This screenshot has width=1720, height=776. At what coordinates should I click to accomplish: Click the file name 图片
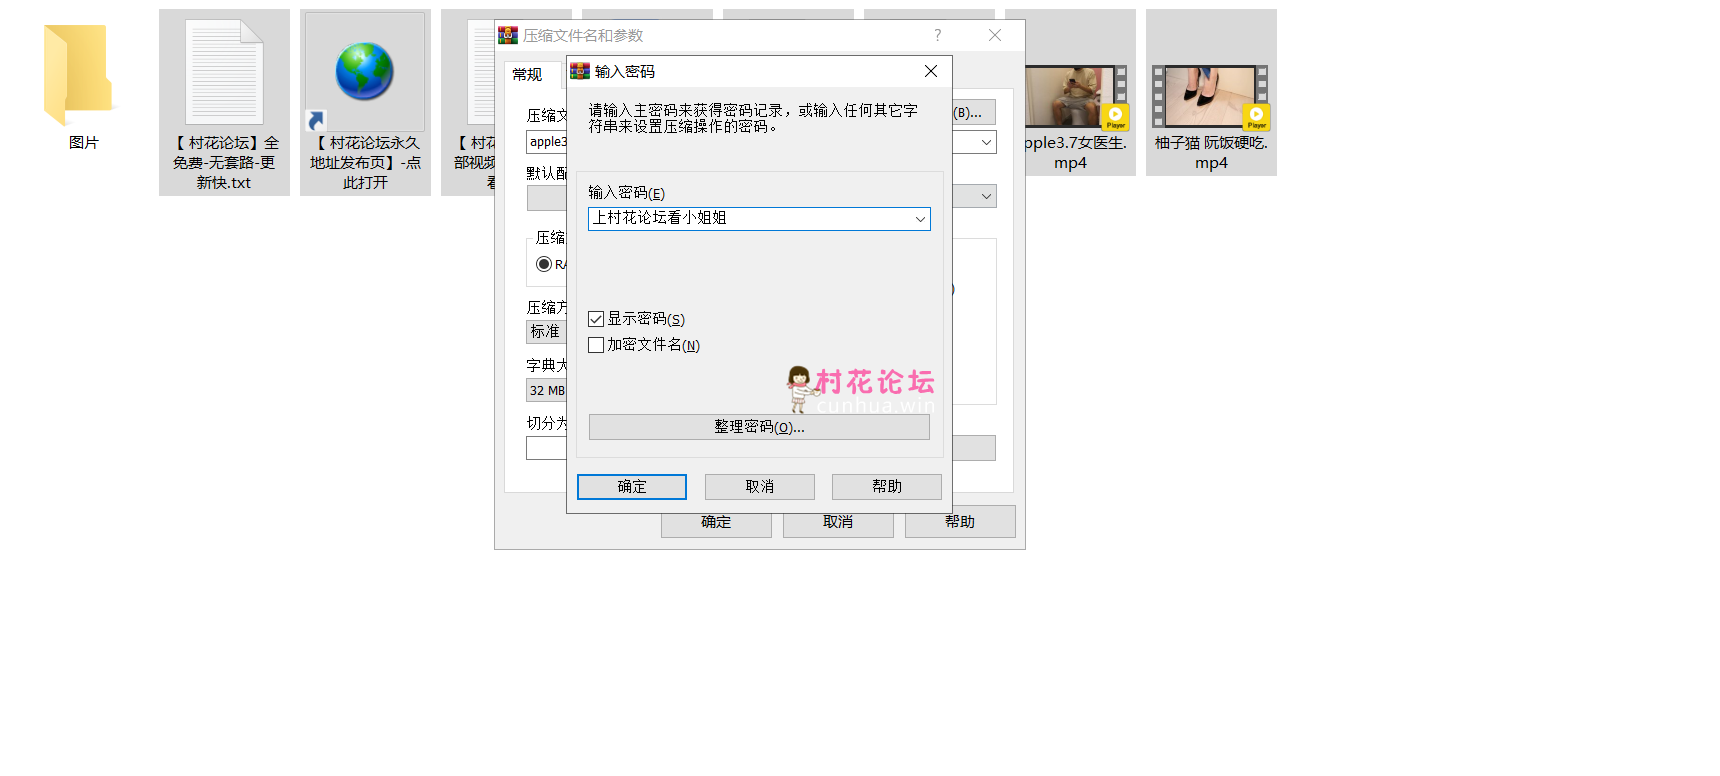pos(84,143)
